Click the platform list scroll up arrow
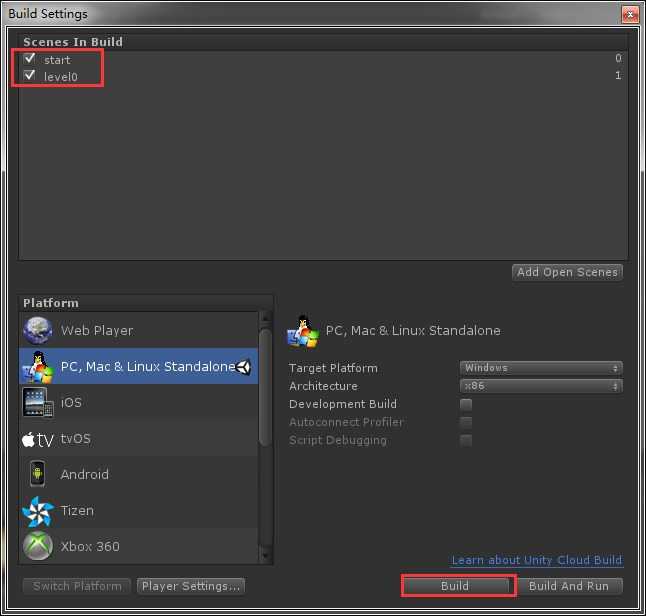Screen dimensions: 646x616 [266, 319]
